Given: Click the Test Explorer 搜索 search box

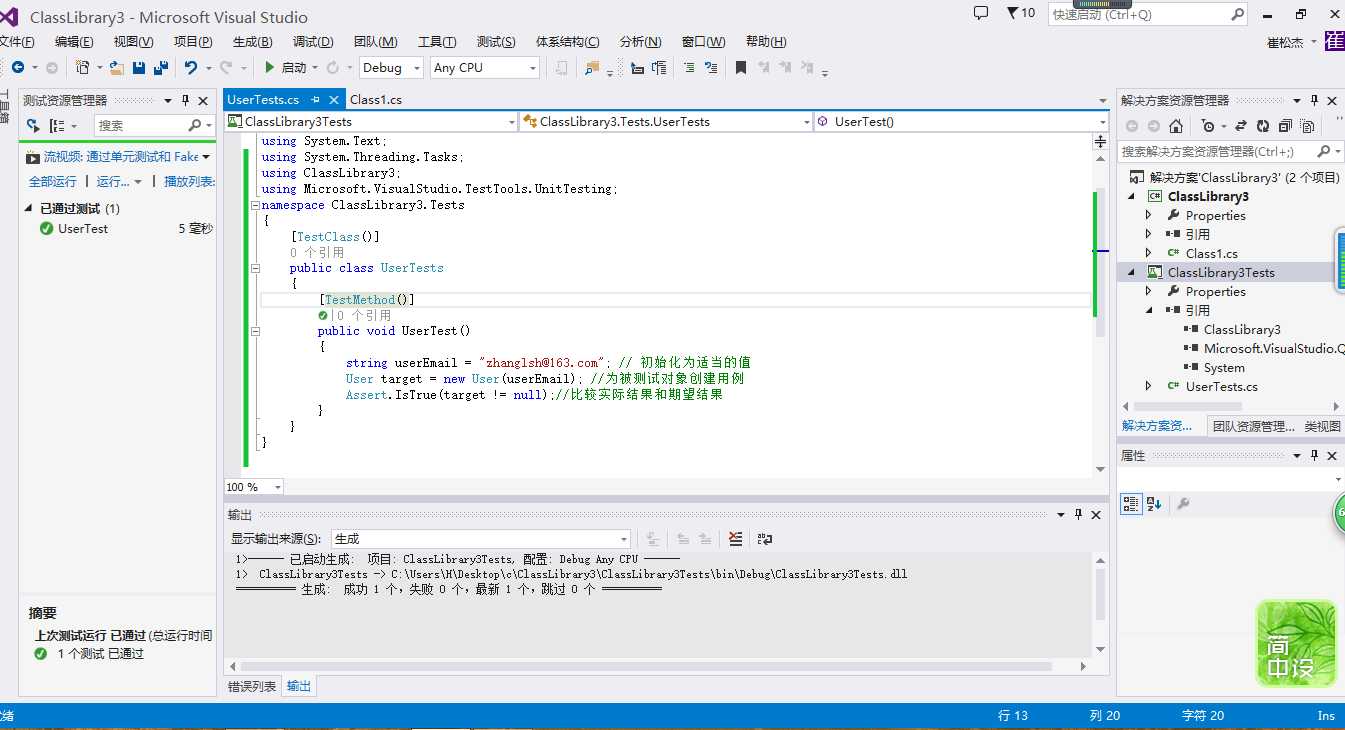Looking at the screenshot, I should 154,125.
